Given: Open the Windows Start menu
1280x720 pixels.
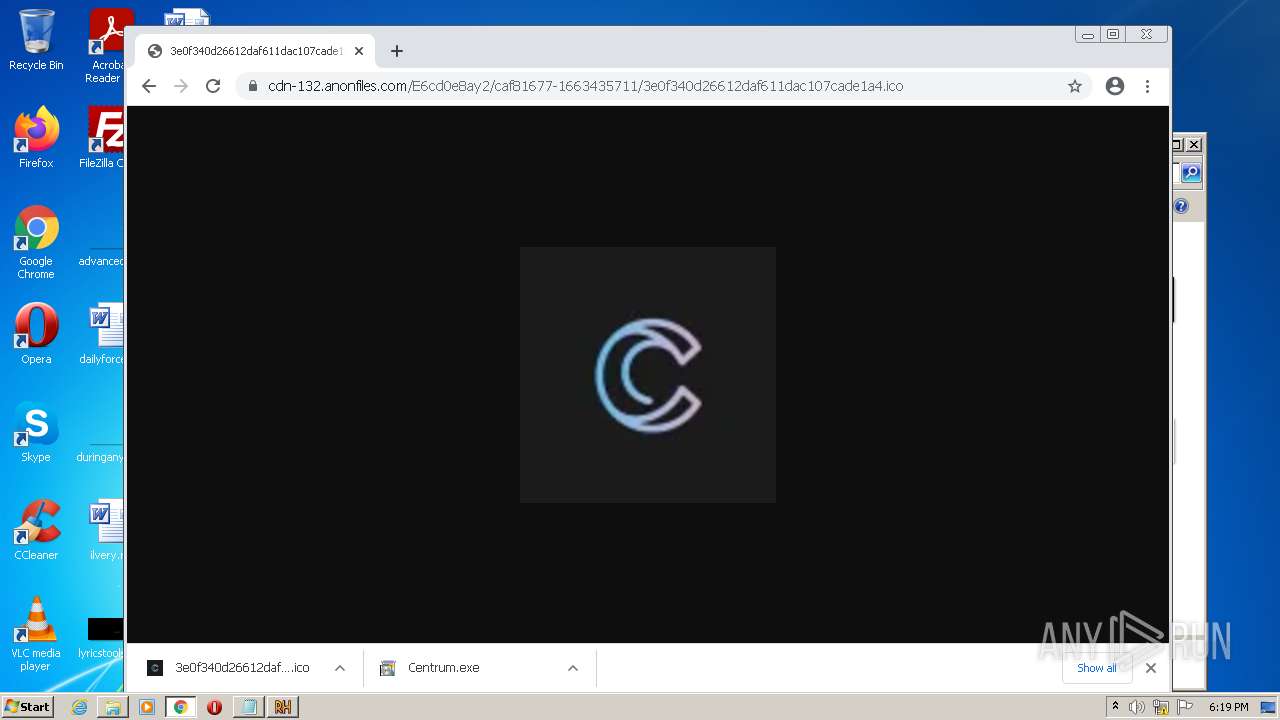Looking at the screenshot, I should [x=27, y=706].
